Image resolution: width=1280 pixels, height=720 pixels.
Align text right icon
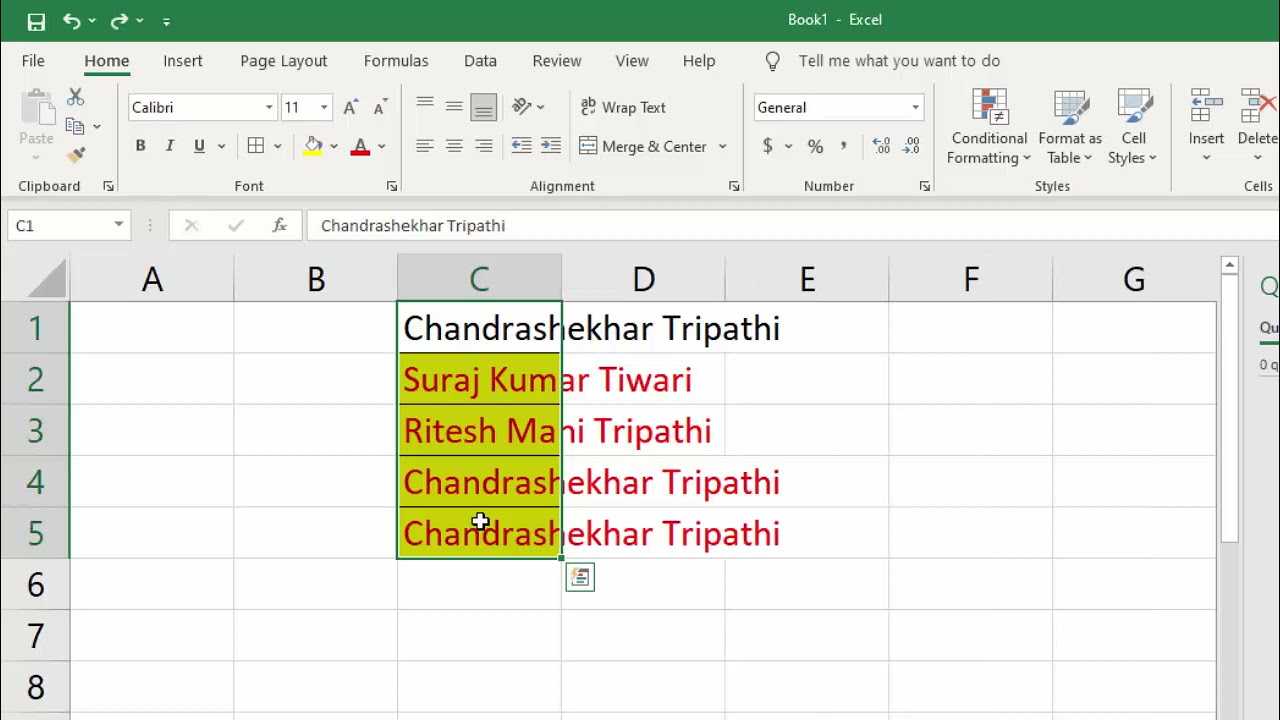484,146
